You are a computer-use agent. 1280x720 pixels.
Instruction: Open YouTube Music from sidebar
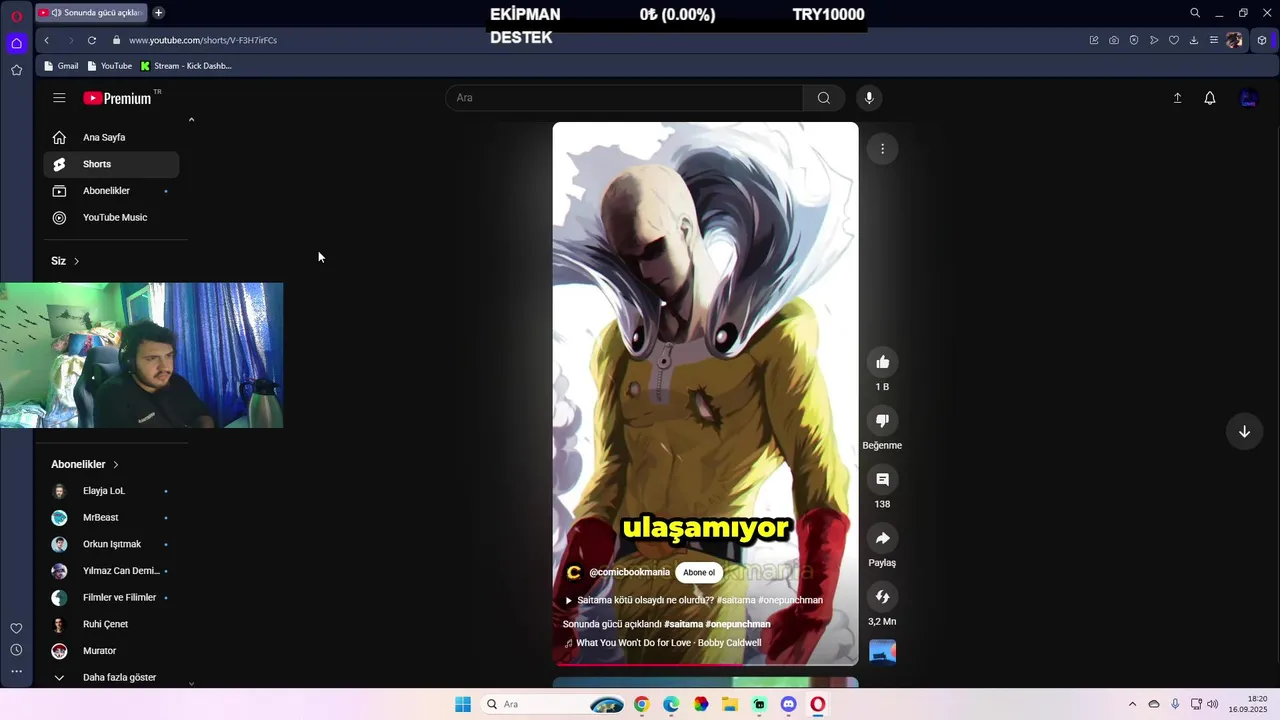(x=111, y=218)
